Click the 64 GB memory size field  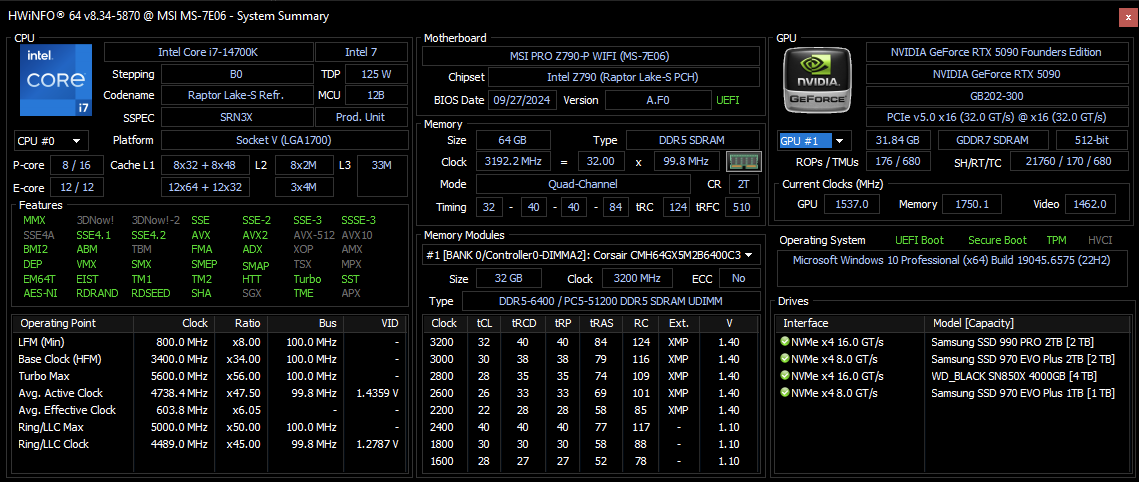[x=514, y=140]
